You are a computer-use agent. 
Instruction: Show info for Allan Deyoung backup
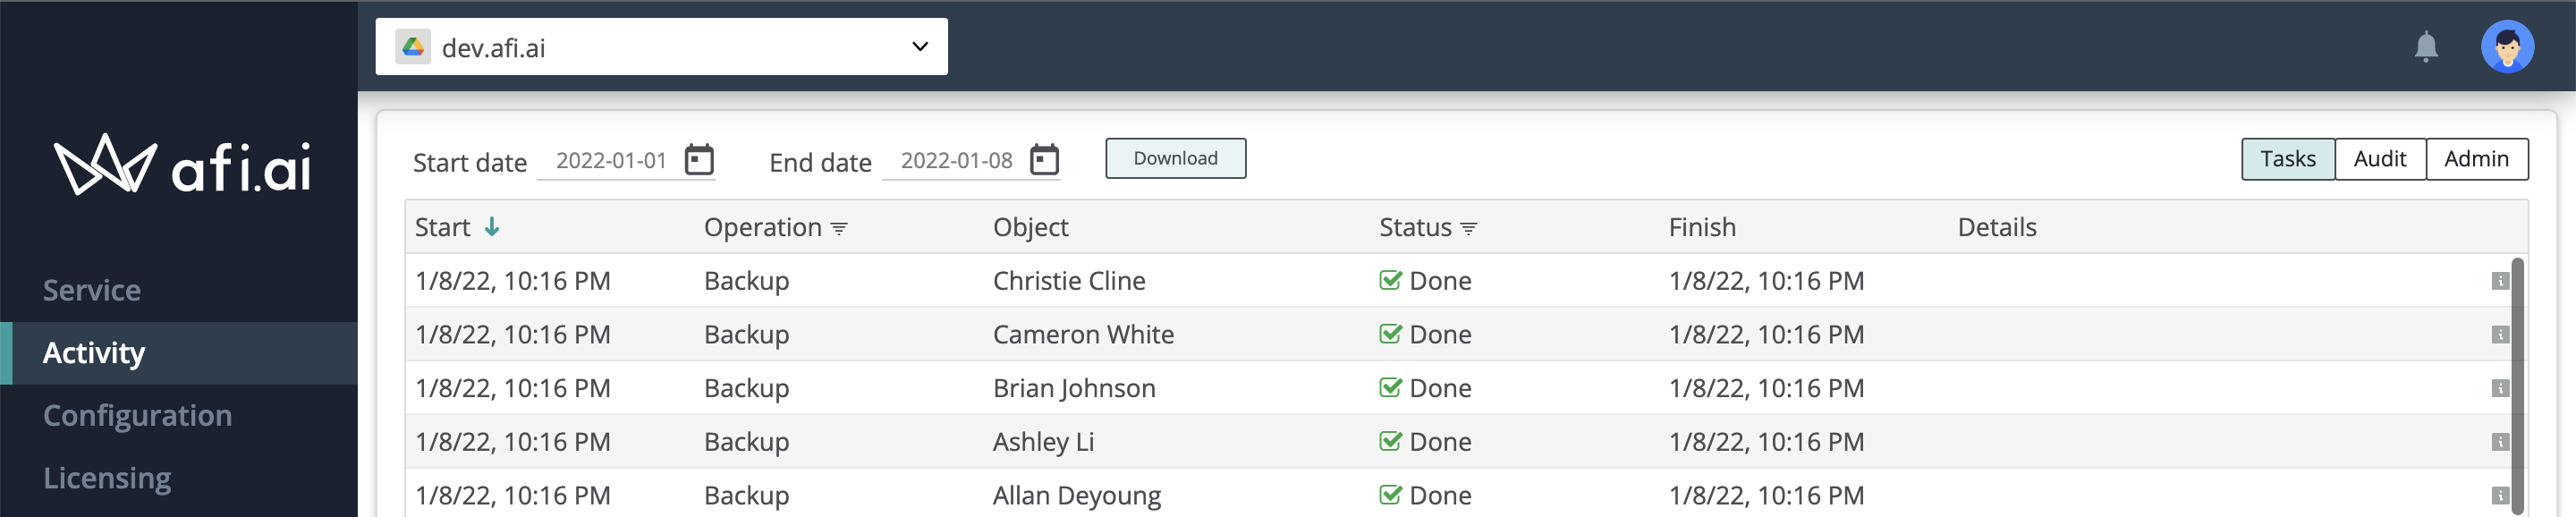pos(2500,496)
